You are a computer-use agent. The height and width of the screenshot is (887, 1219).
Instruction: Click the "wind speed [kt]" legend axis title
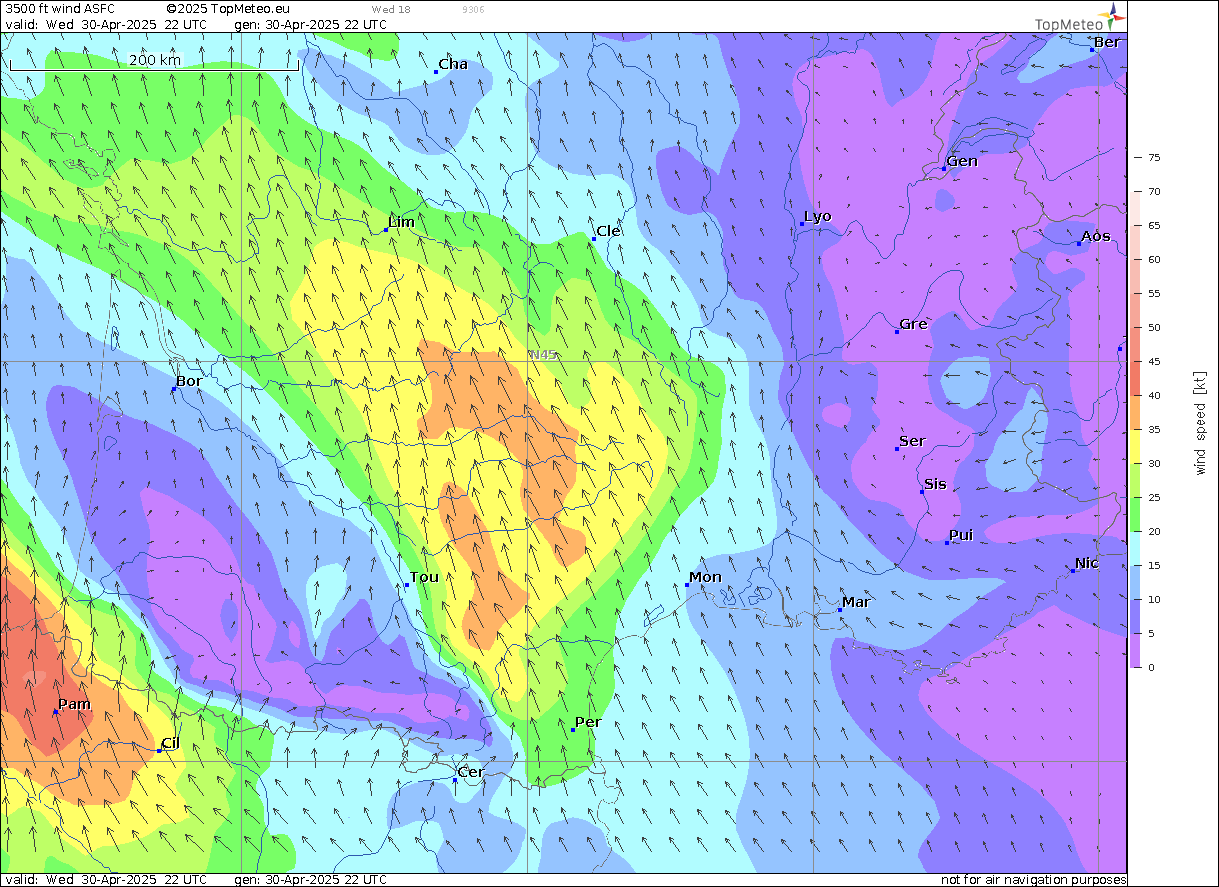tap(1199, 421)
